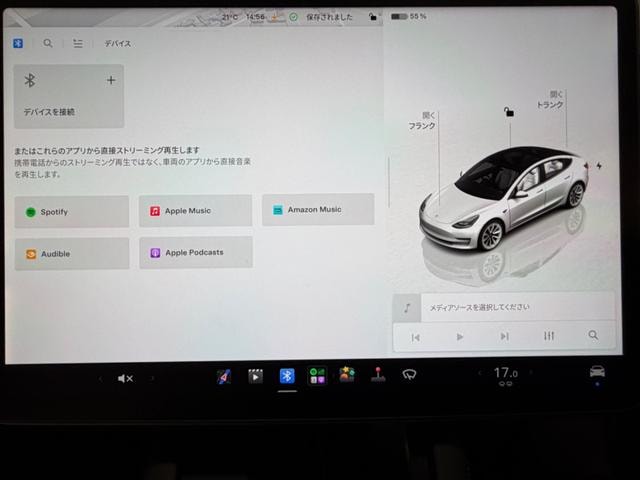
Task: Play the media
Action: [x=460, y=337]
